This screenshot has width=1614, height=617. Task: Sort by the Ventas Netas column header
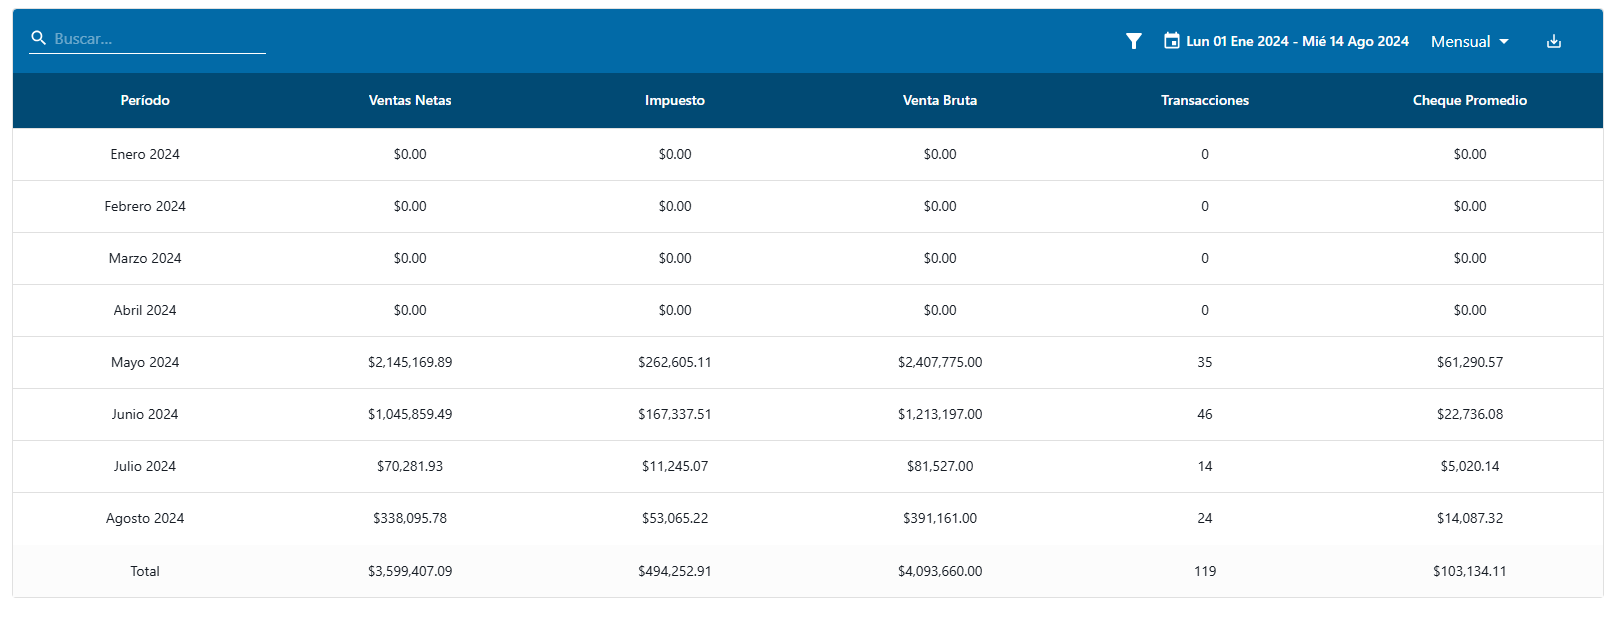point(410,100)
